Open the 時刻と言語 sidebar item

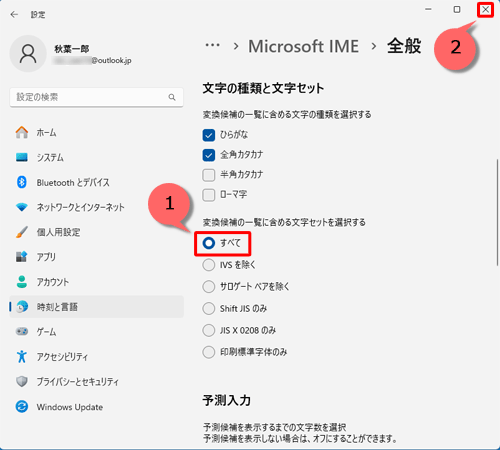click(x=97, y=307)
